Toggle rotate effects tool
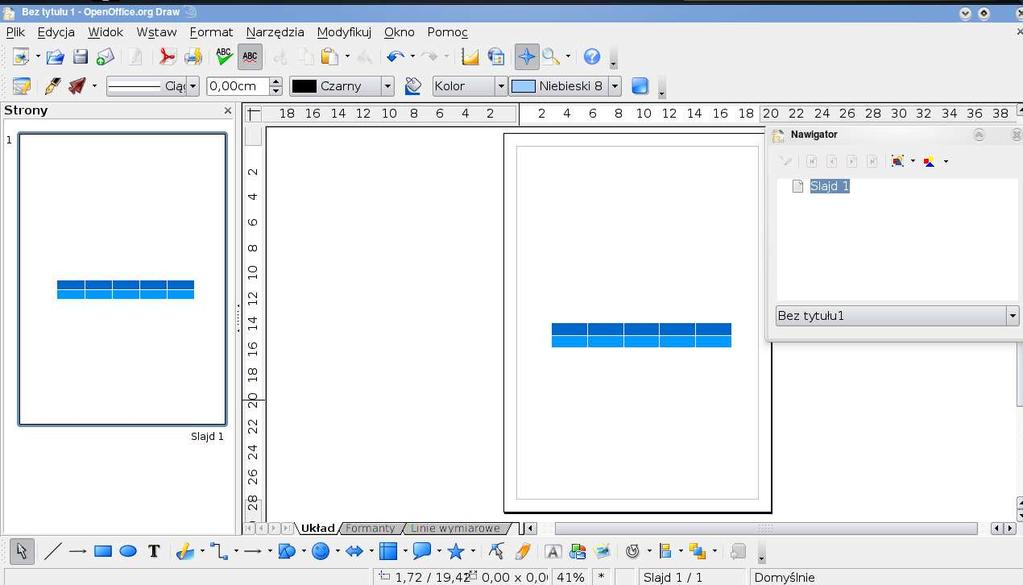Viewport: 1023px width, 585px height. pos(632,552)
